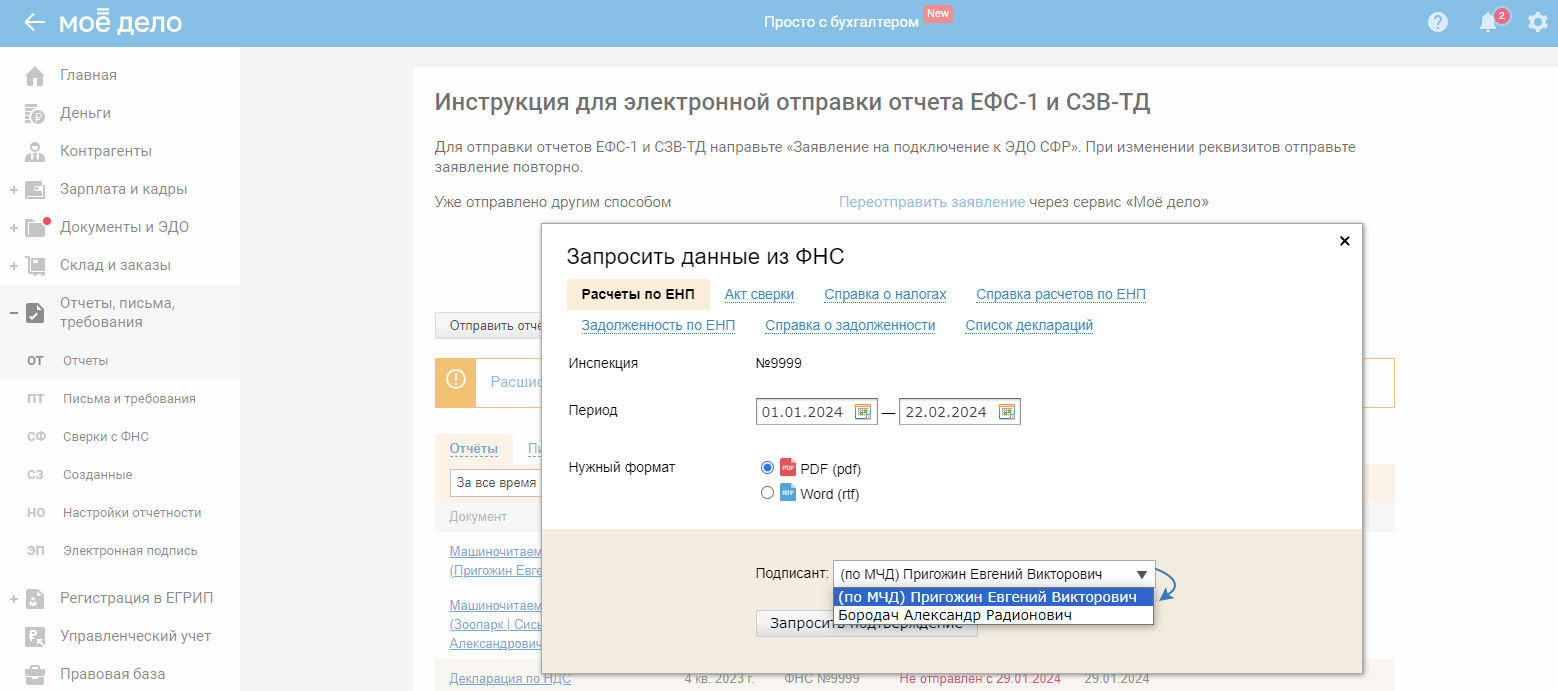Open notifications bell icon
The height and width of the screenshot is (691, 1558).
(x=1489, y=22)
